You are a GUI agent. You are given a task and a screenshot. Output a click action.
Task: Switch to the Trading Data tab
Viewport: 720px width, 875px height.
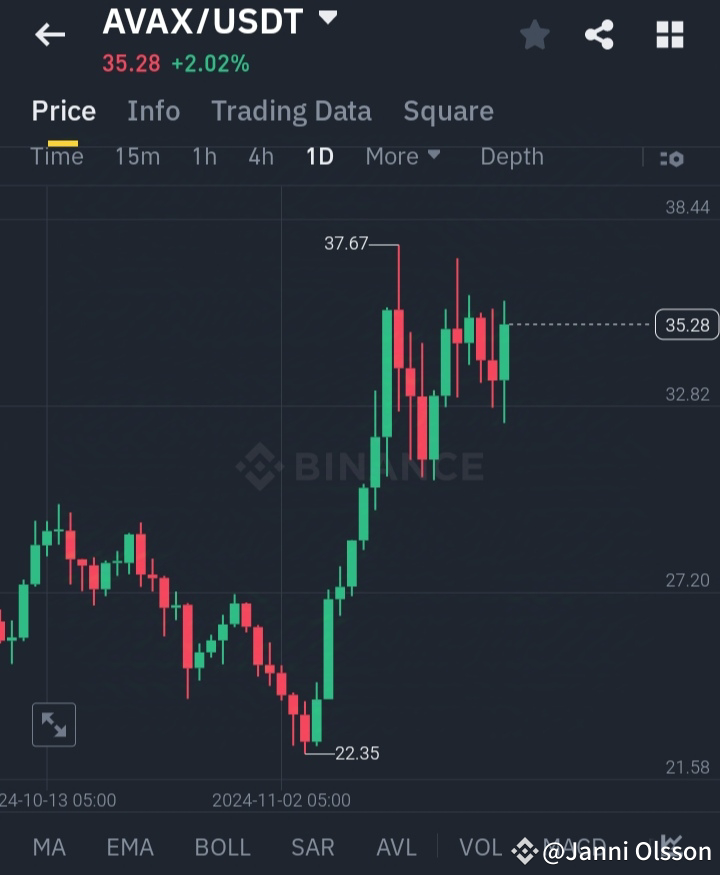pyautogui.click(x=291, y=111)
